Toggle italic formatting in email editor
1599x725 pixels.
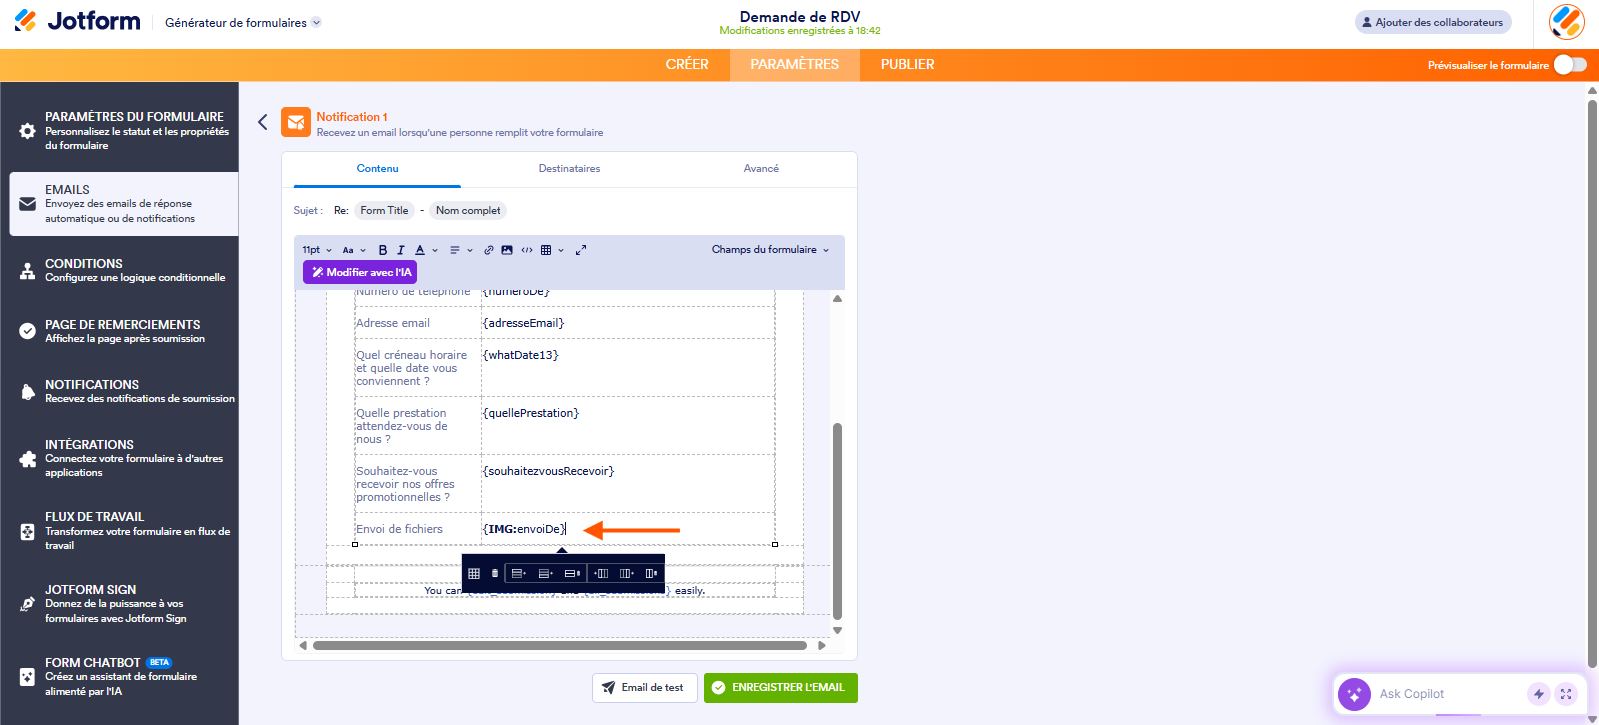tap(401, 250)
